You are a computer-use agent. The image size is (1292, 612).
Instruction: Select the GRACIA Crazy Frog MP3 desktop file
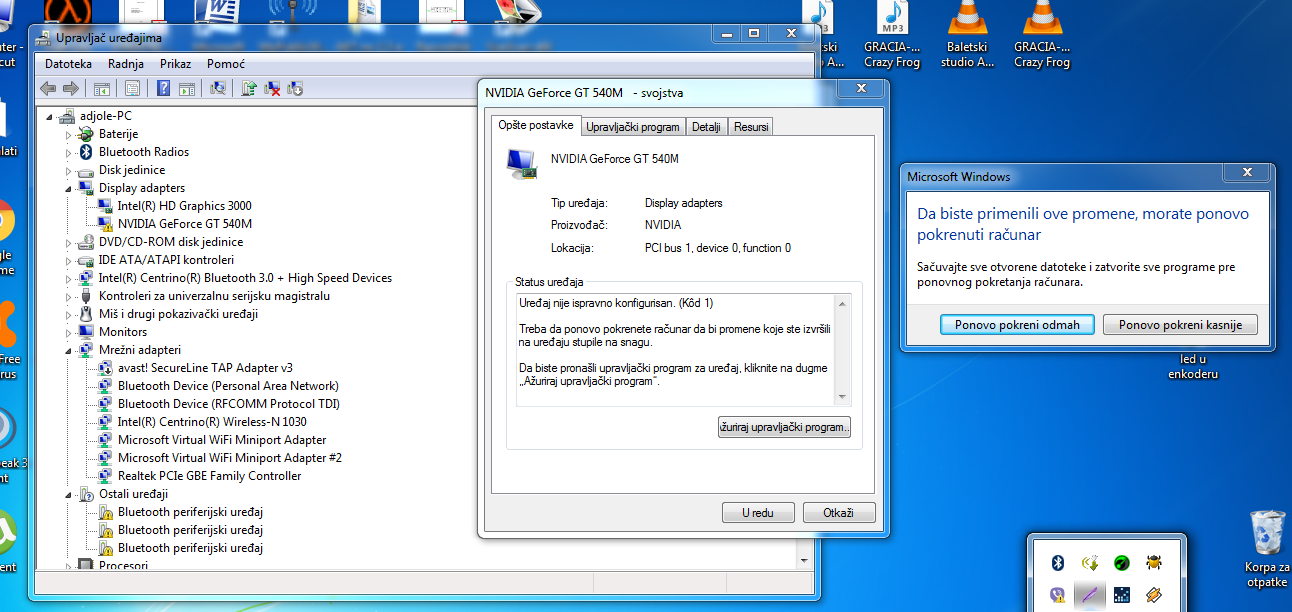click(x=892, y=35)
